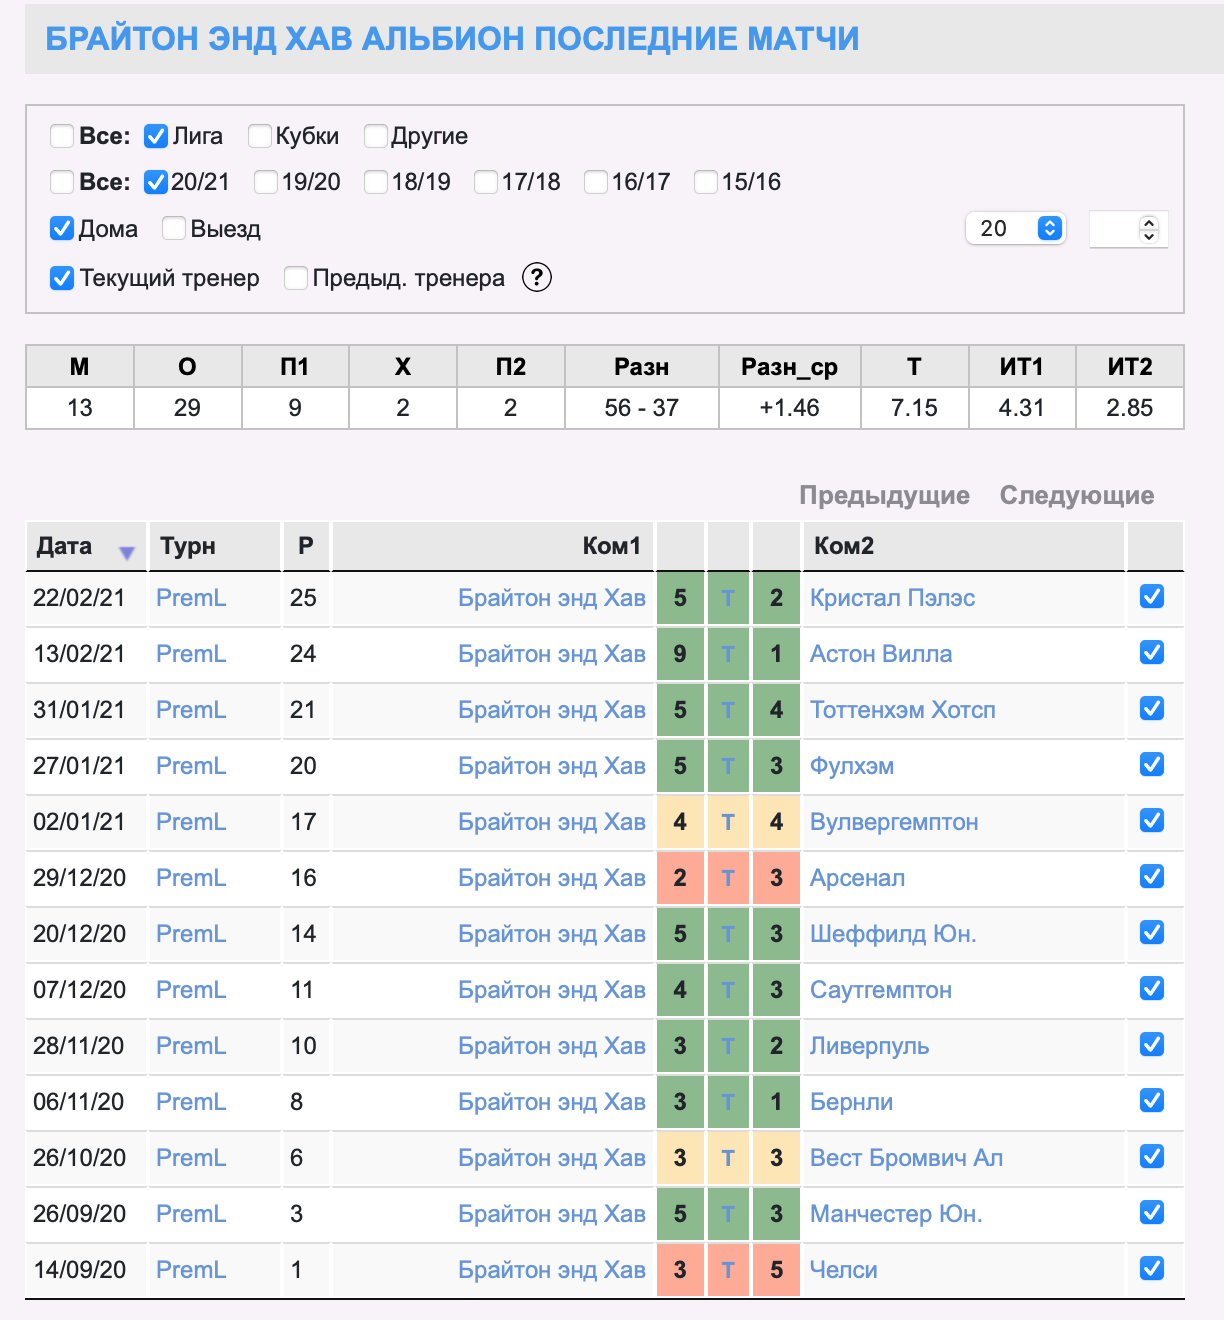Image resolution: width=1224 pixels, height=1320 pixels.
Task: Go to Предыдущие matches
Action: pos(884,495)
